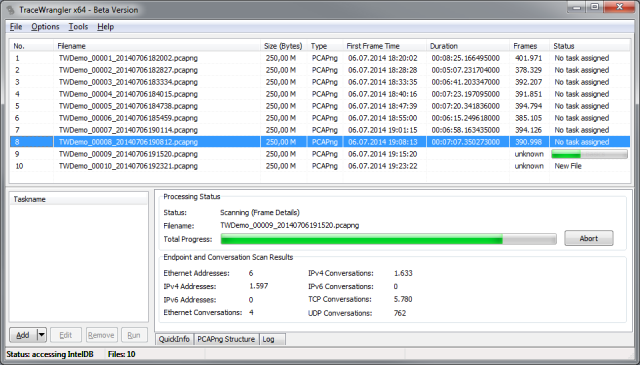
Task: Sort by the Size (Bytes) column header
Action: click(x=284, y=46)
